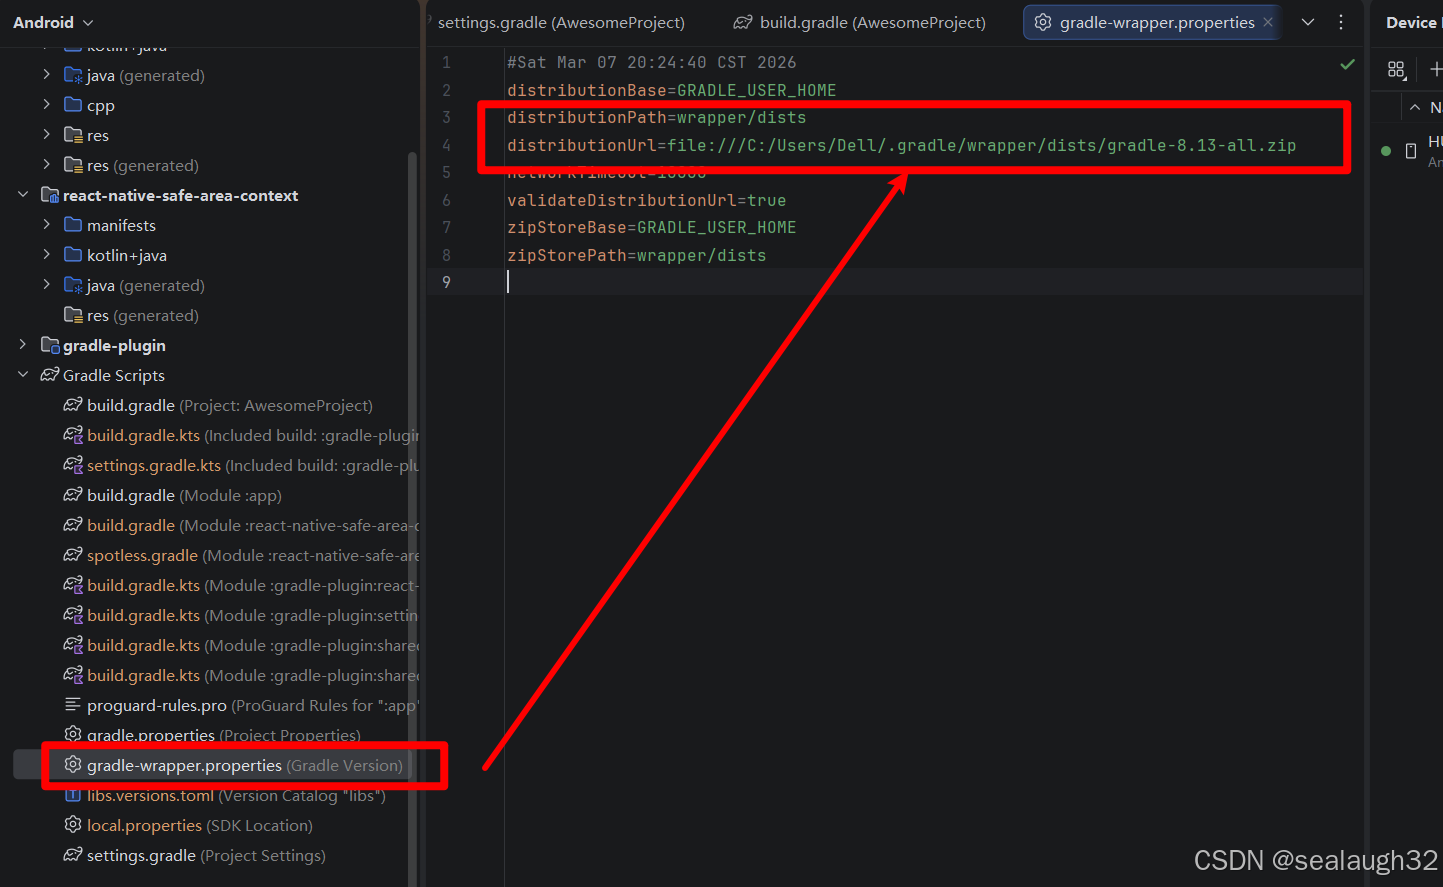1443x887 pixels.
Task: Click the zipStoreBase=GRADLE_USER_HOME line
Action: [651, 227]
